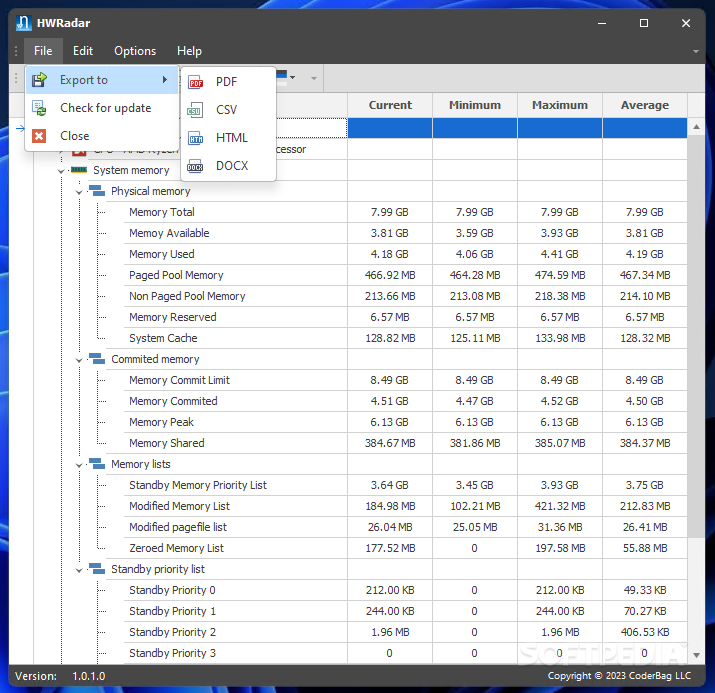The image size is (715, 693).
Task: Select the Memory Commit Limit row
Action: tap(405, 380)
